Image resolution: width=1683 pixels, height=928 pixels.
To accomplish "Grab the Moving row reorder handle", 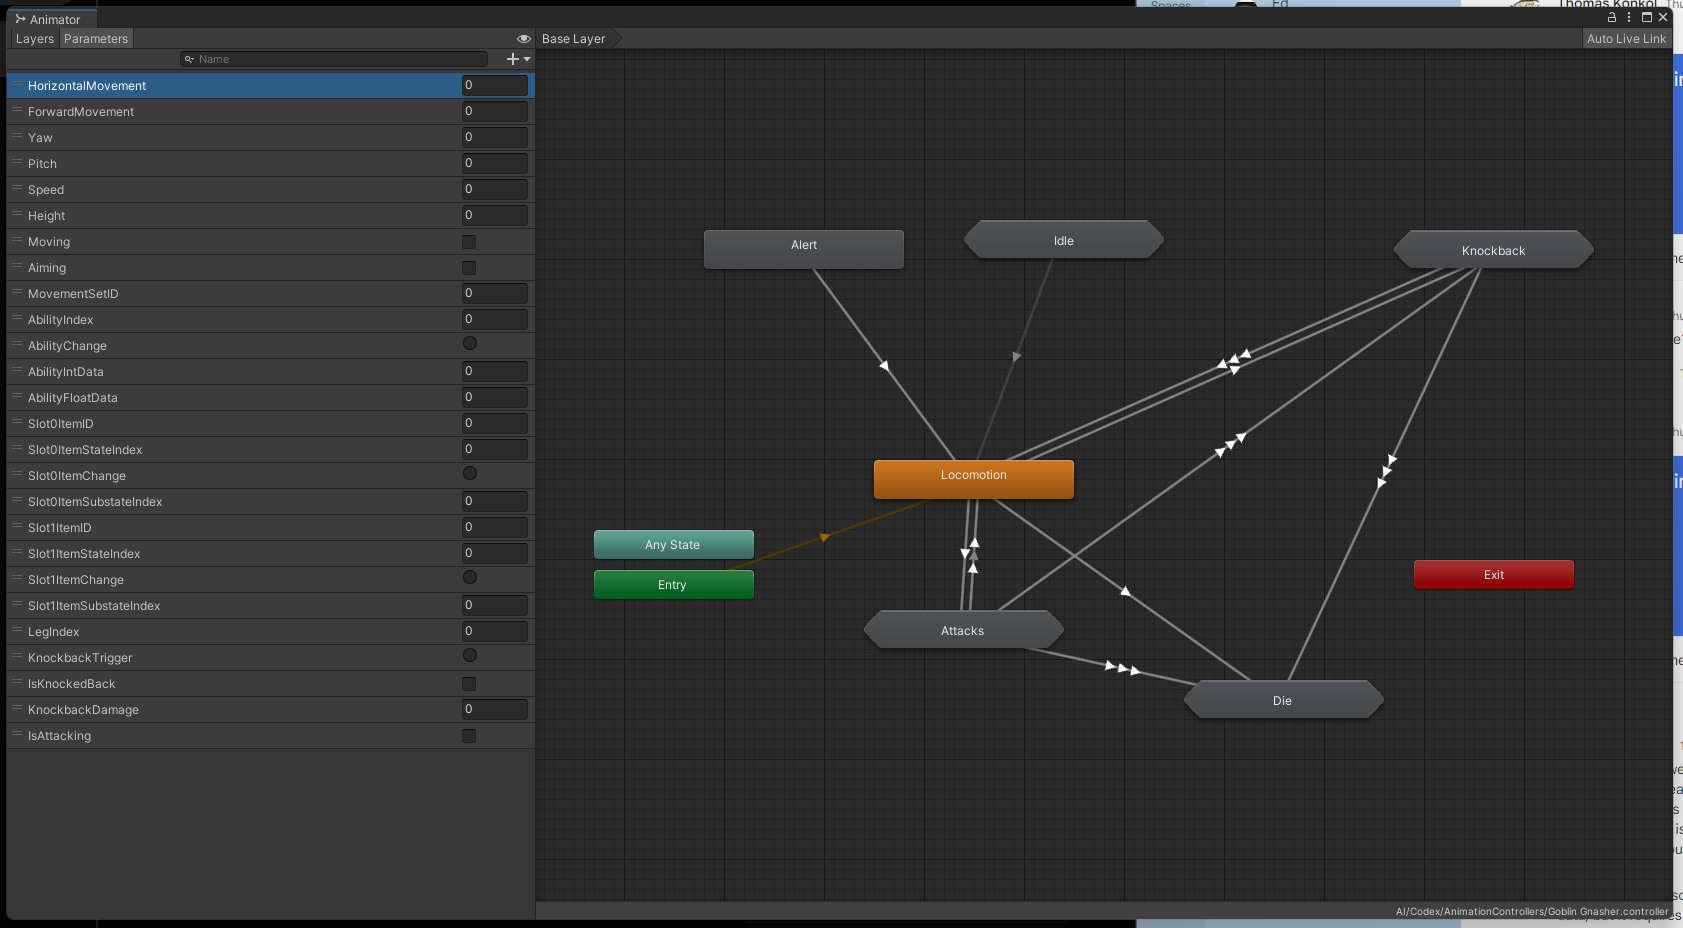I will (17, 241).
